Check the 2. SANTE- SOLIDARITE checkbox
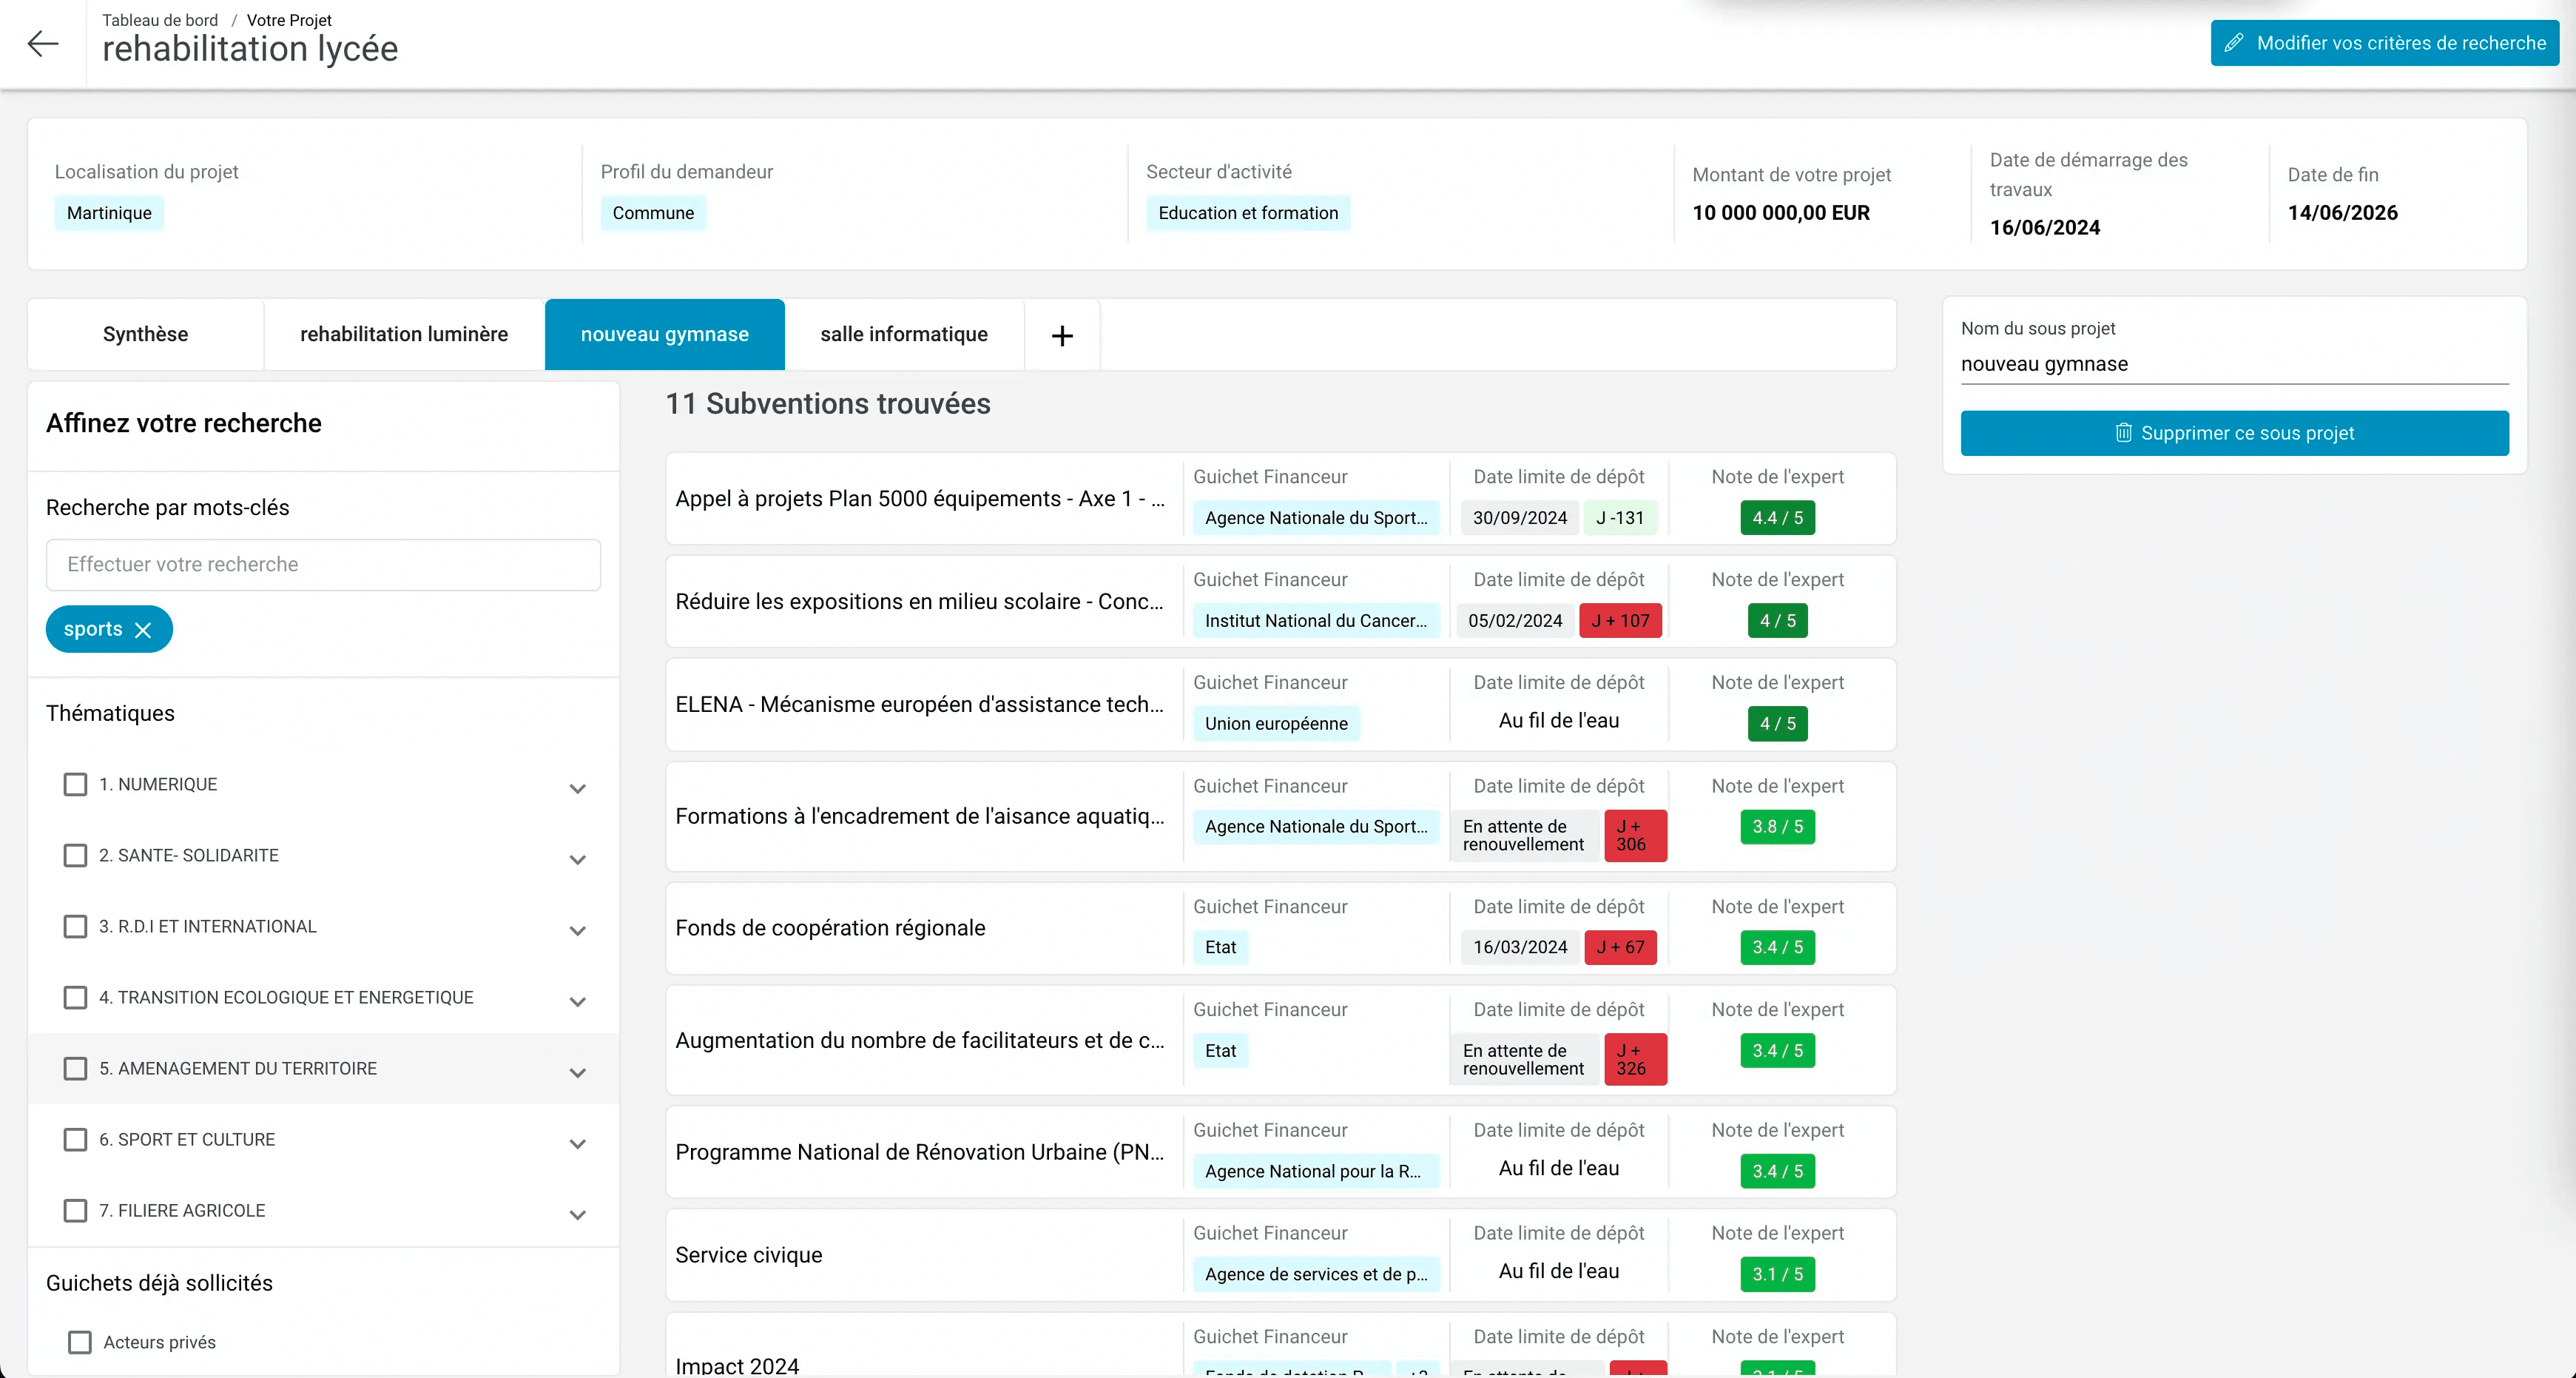 (75, 855)
